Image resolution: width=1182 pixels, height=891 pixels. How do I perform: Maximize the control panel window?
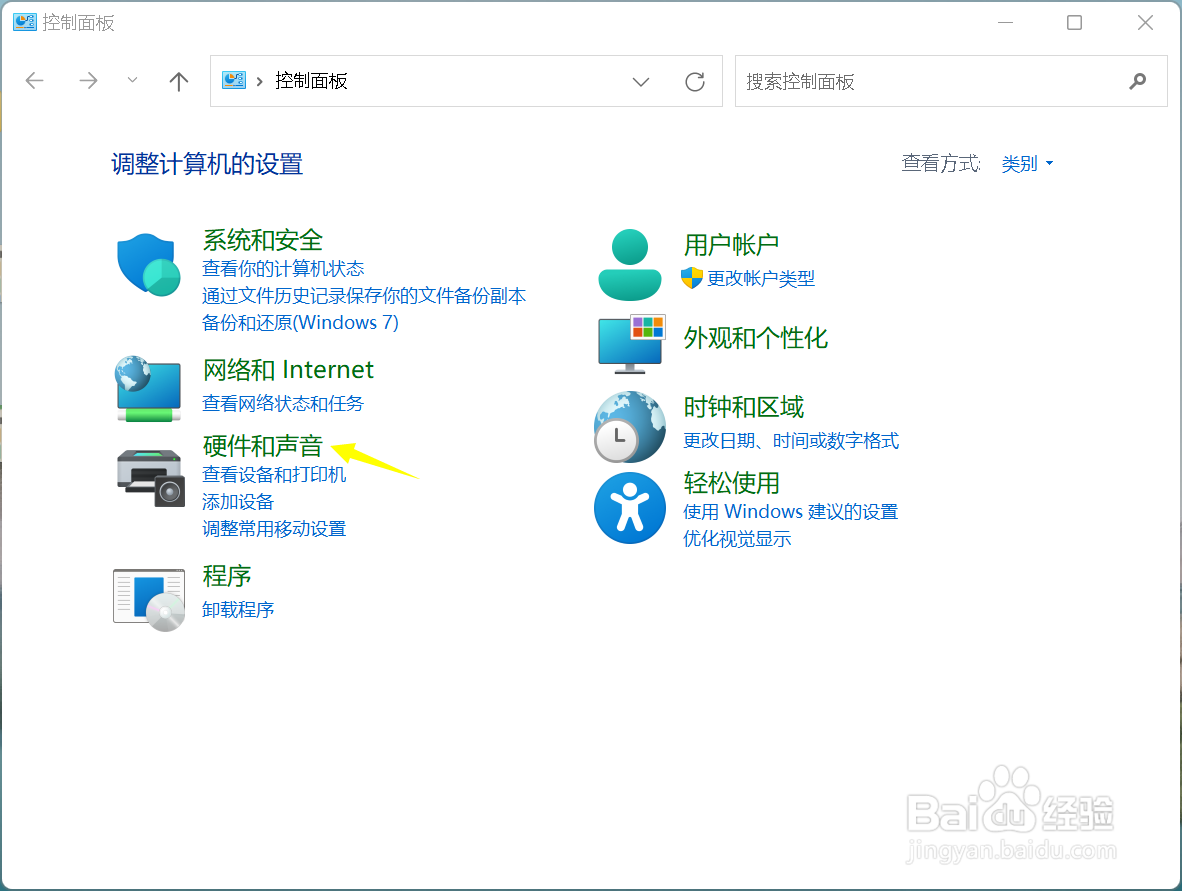click(1074, 23)
